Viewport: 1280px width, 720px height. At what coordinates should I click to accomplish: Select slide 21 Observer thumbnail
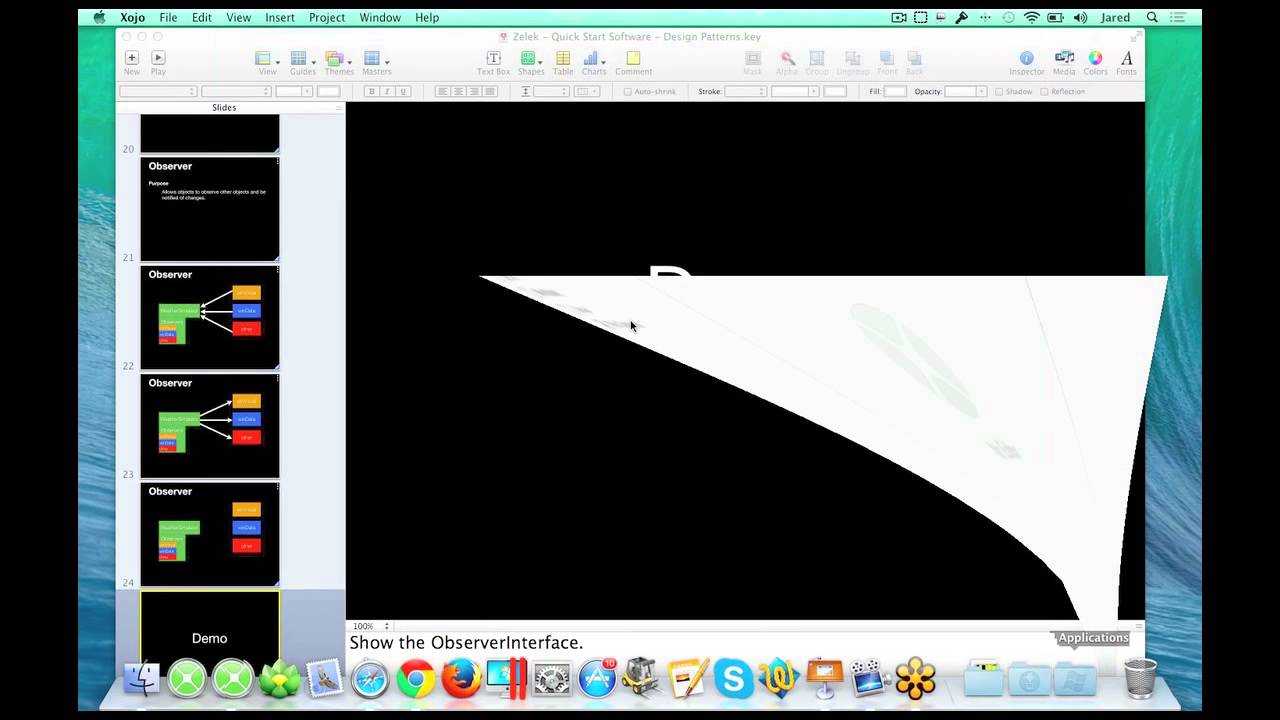[209, 209]
